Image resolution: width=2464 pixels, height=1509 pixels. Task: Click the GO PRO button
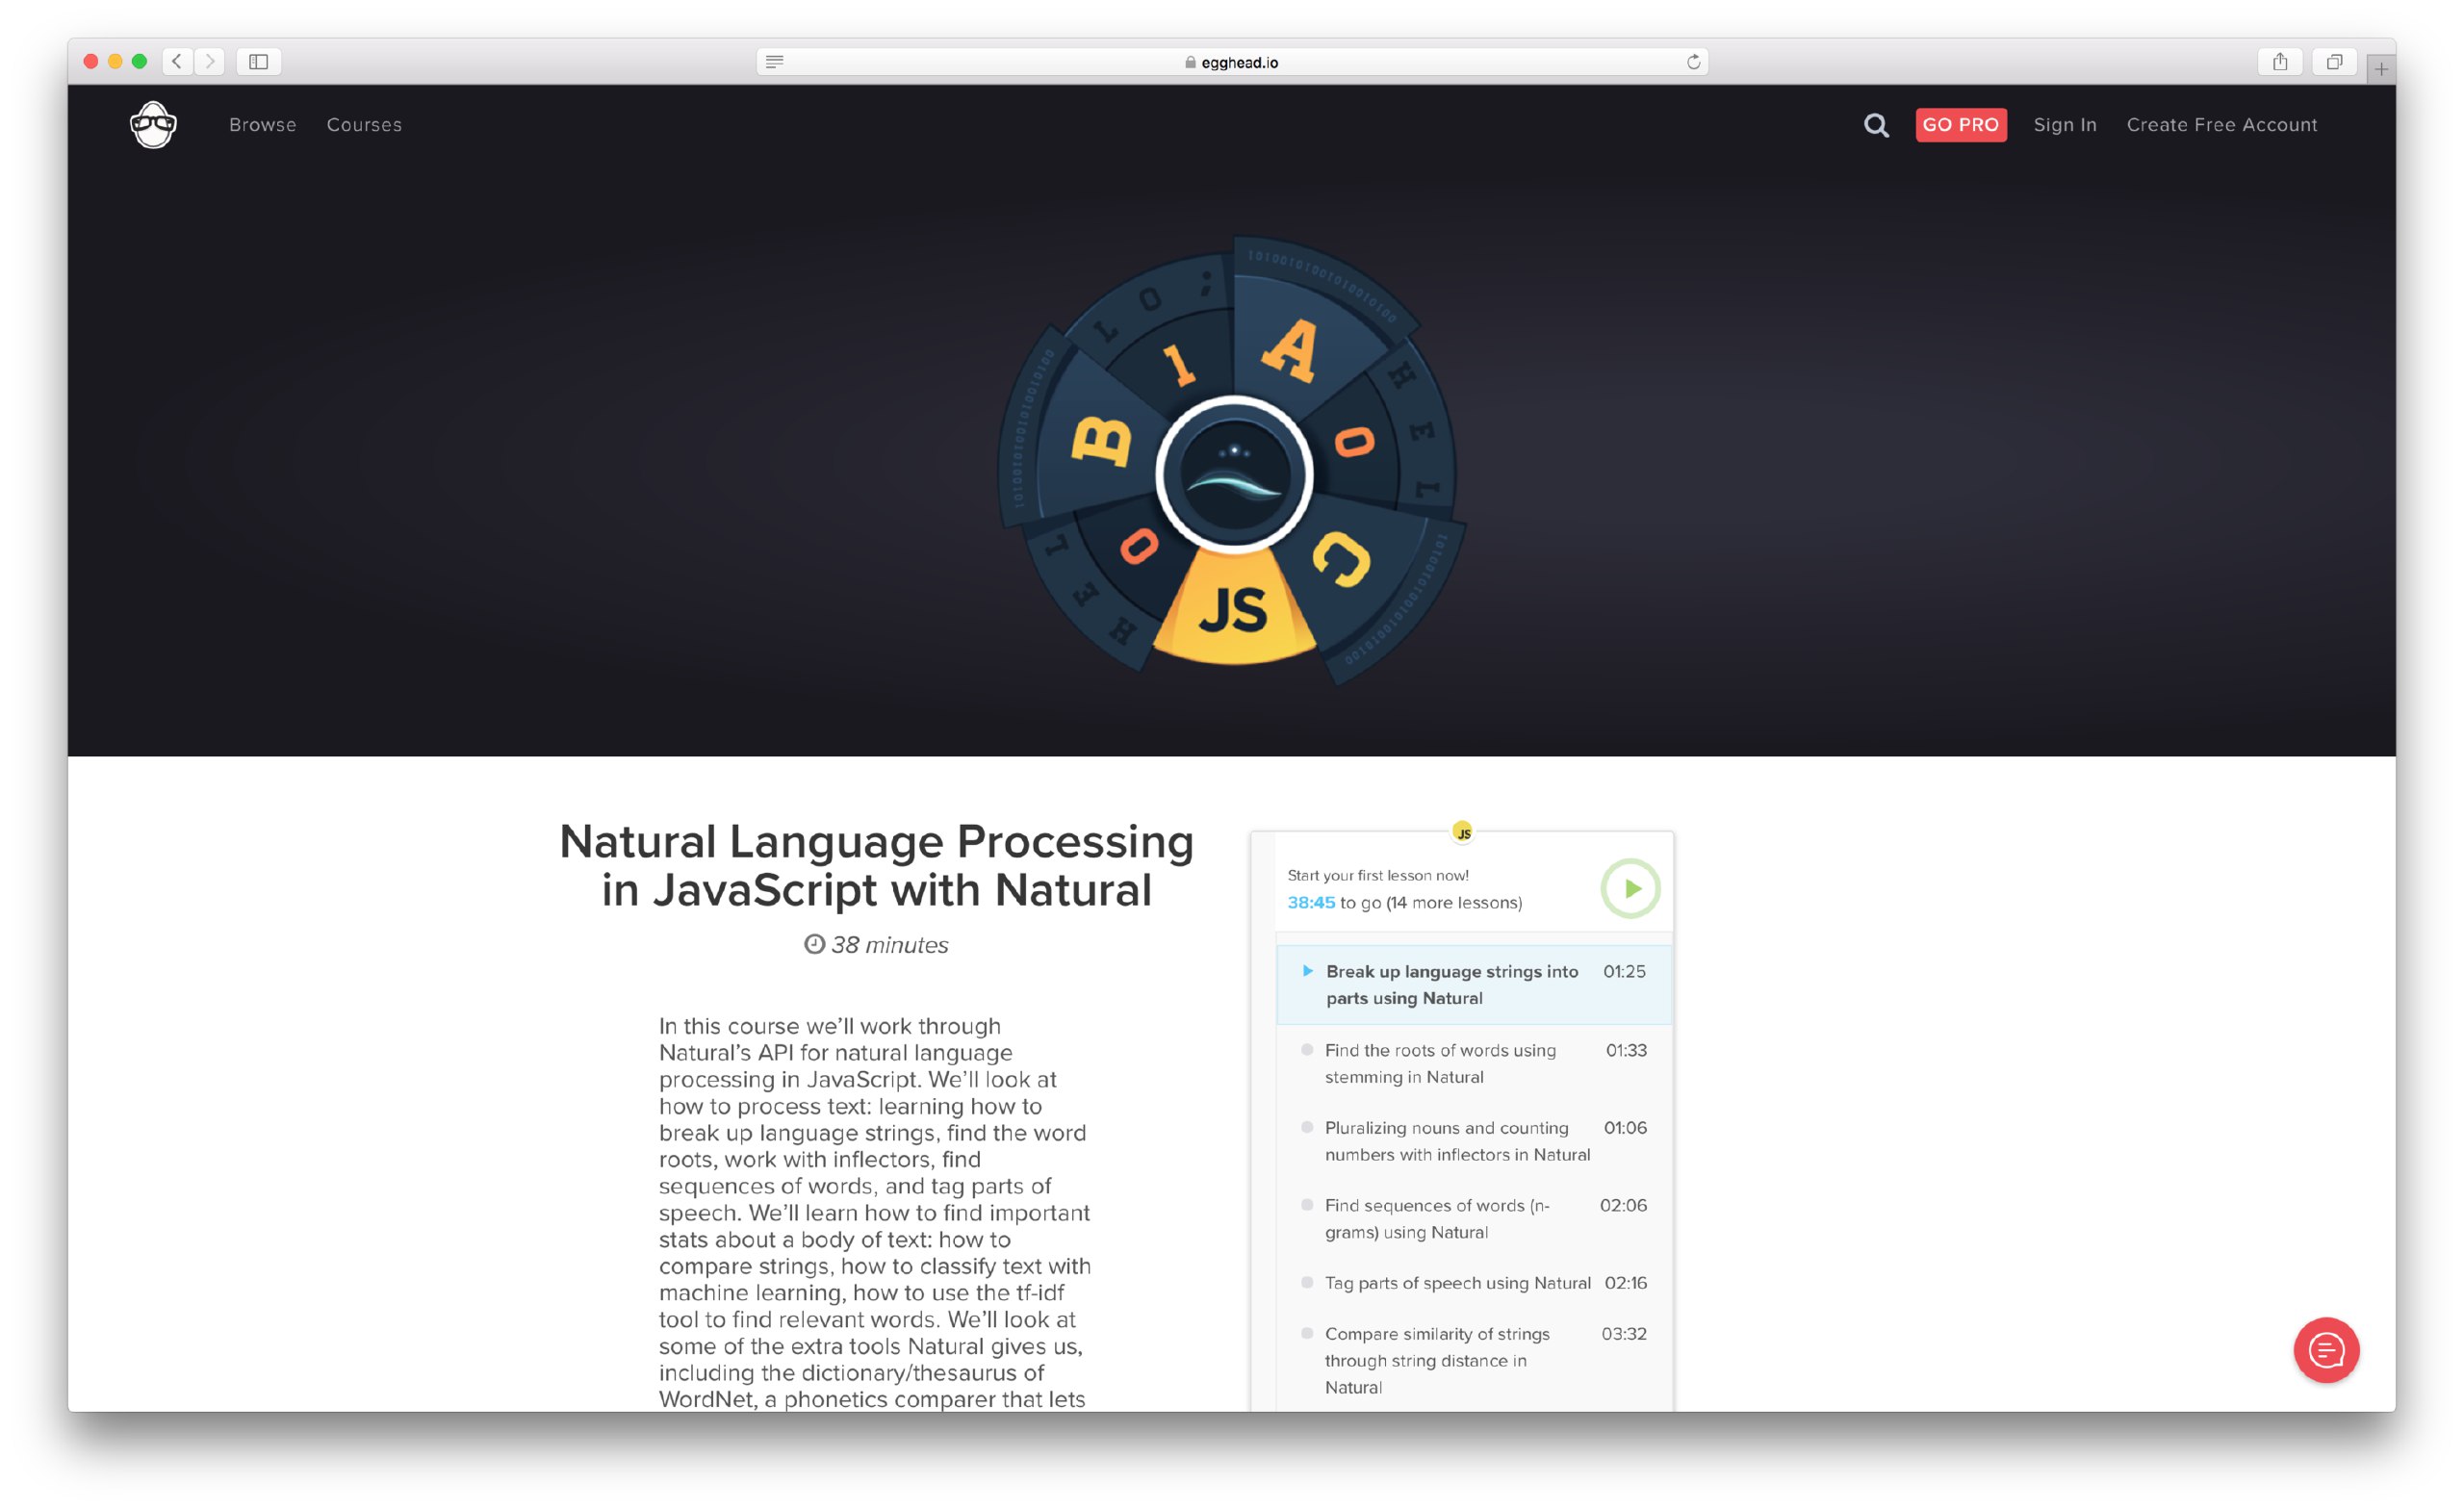pos(1961,125)
